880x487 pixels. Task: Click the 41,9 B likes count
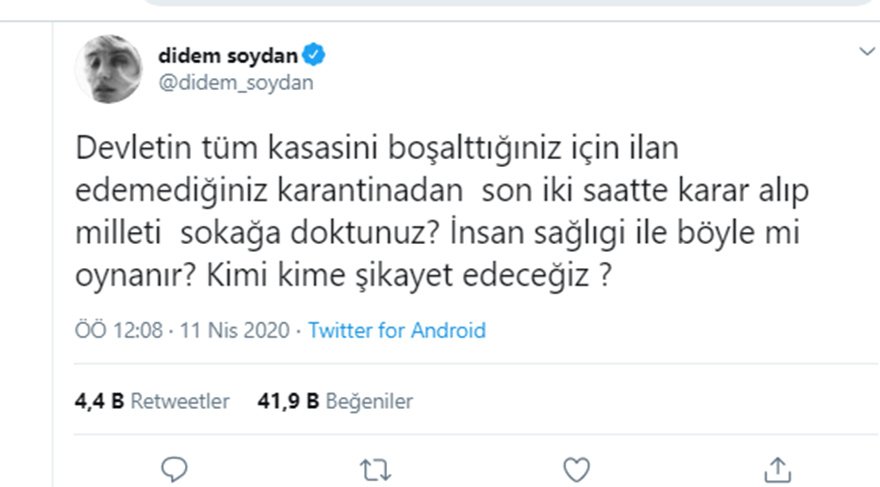point(289,401)
